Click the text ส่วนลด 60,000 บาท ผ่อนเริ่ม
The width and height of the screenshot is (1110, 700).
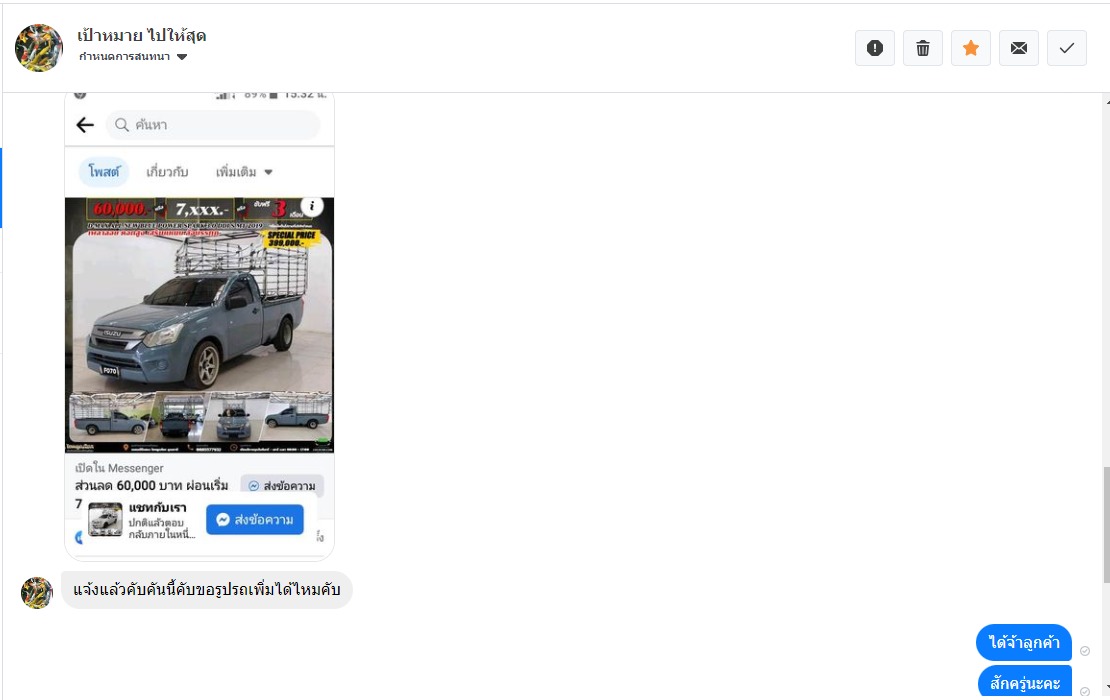pyautogui.click(x=151, y=486)
